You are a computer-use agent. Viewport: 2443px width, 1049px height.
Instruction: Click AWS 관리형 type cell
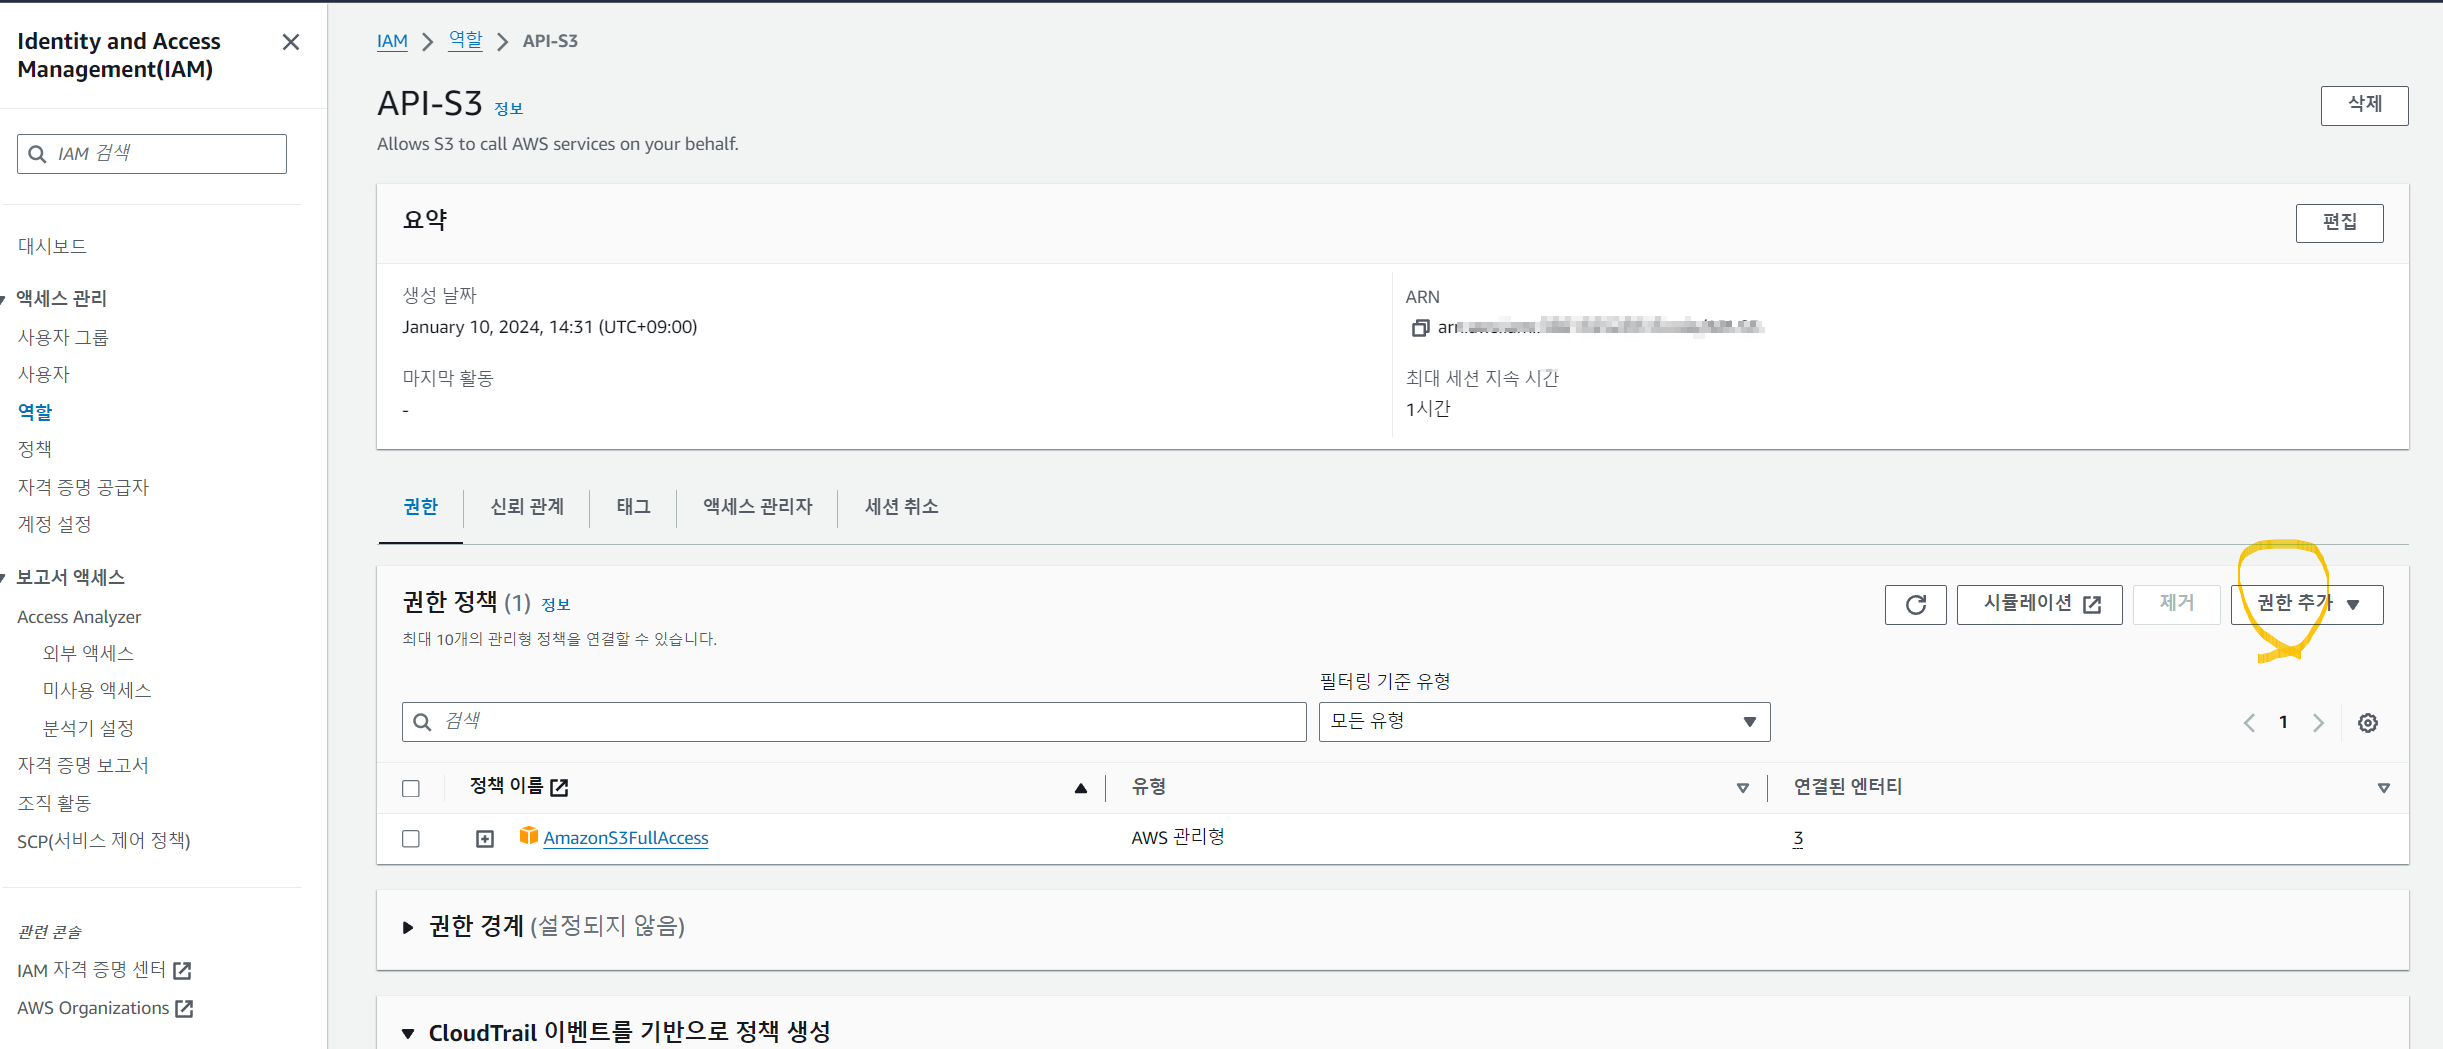(1178, 837)
